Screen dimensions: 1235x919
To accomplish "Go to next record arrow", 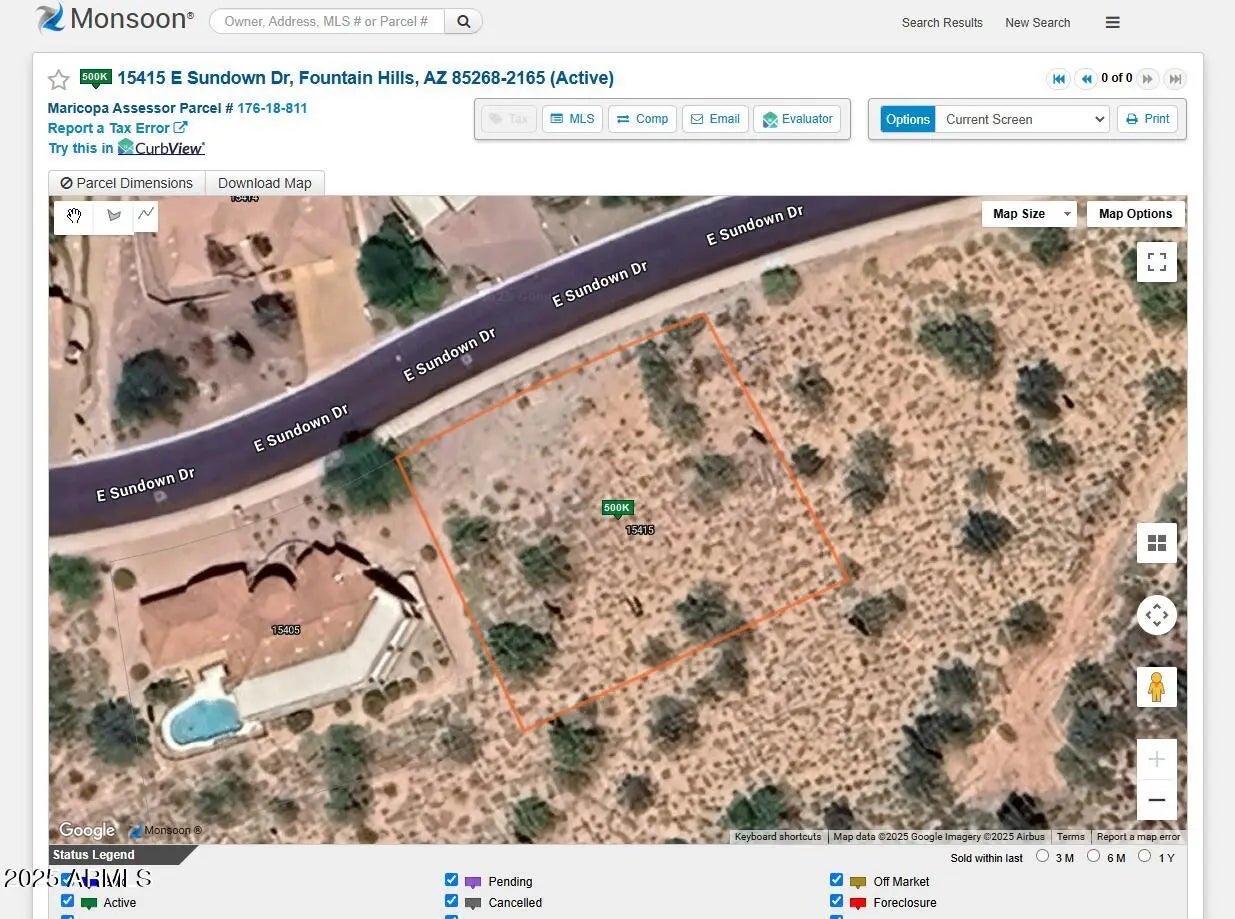I will click(x=1147, y=79).
